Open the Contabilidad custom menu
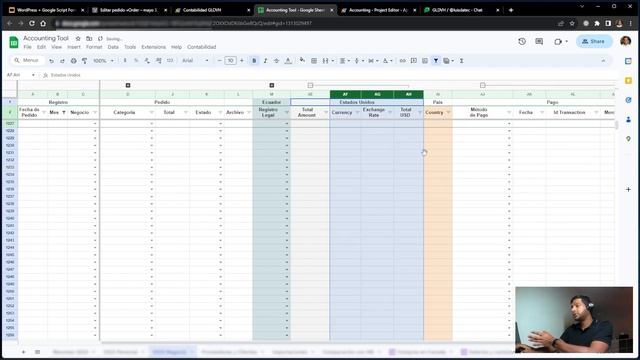 click(x=202, y=47)
